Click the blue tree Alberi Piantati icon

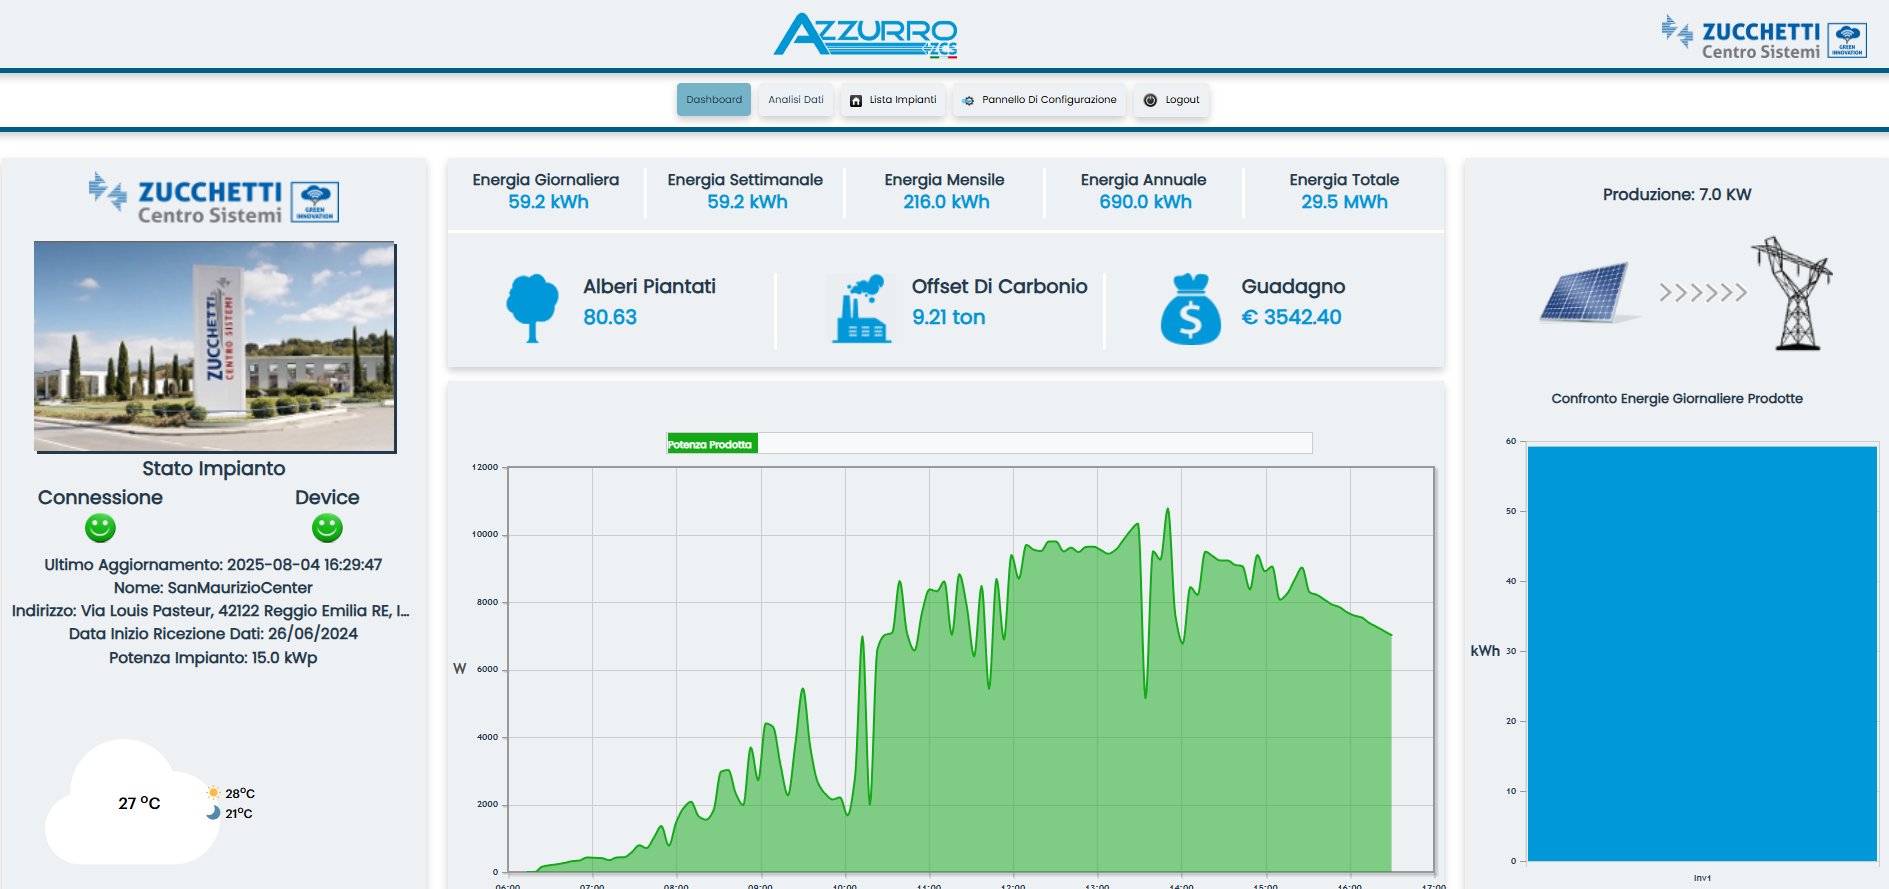[532, 308]
